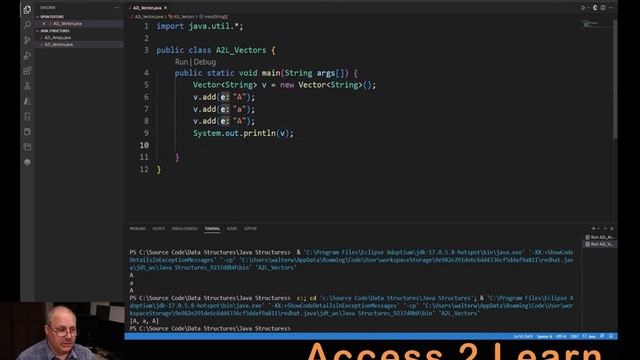Click the tenth activity bar panel icon
The width and height of the screenshot is (640, 360).
click(27, 147)
